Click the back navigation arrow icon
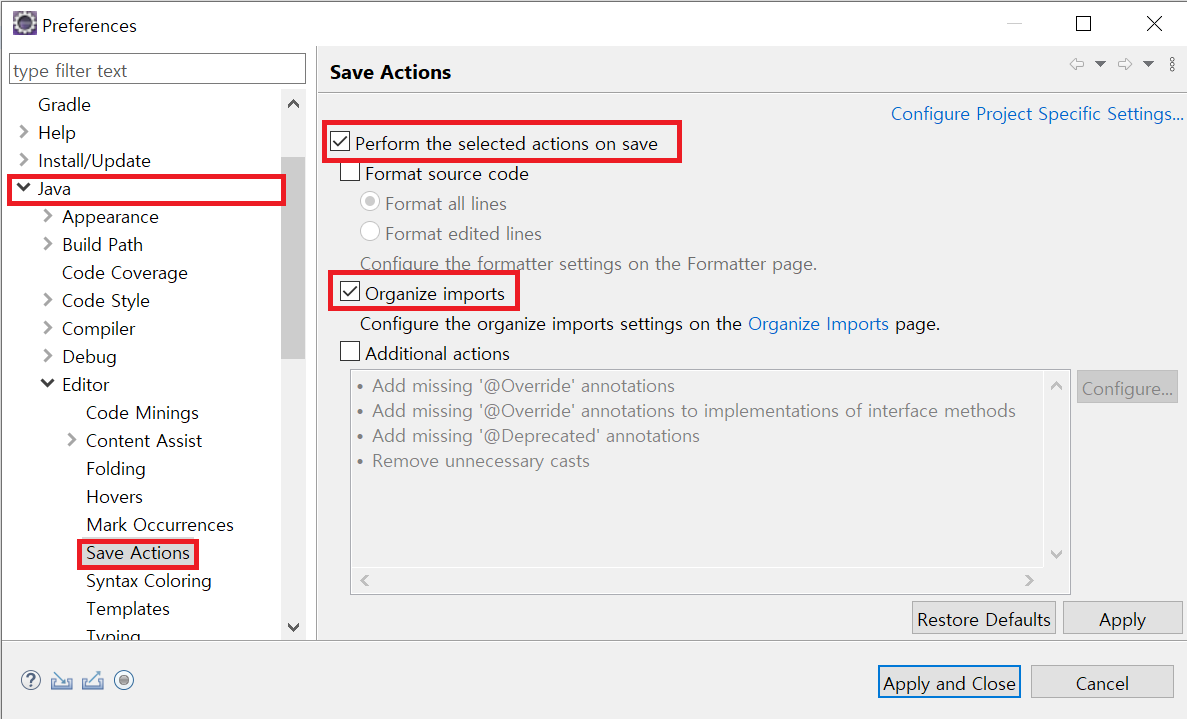Viewport: 1187px width, 719px height. pos(1077,64)
